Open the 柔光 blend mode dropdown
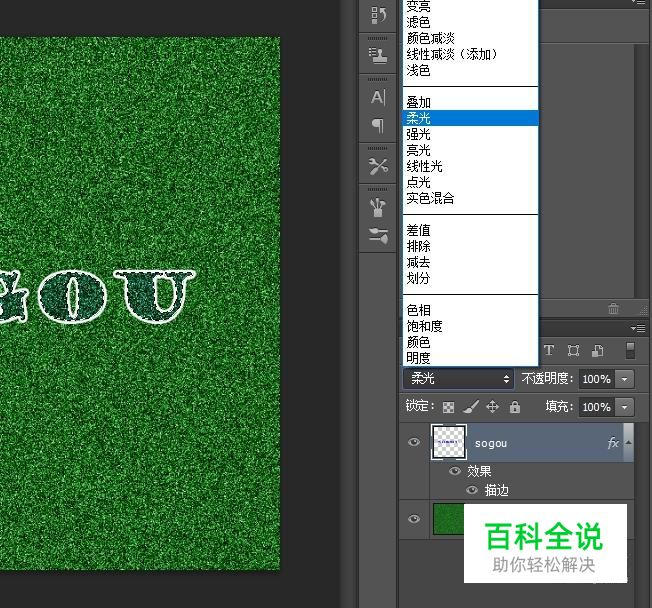Screen dimensions: 652x608 pos(458,378)
